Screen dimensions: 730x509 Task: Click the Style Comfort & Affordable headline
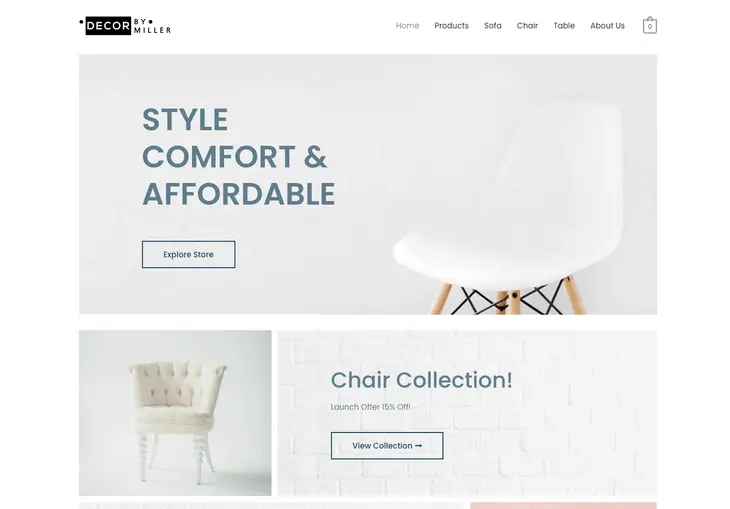238,156
